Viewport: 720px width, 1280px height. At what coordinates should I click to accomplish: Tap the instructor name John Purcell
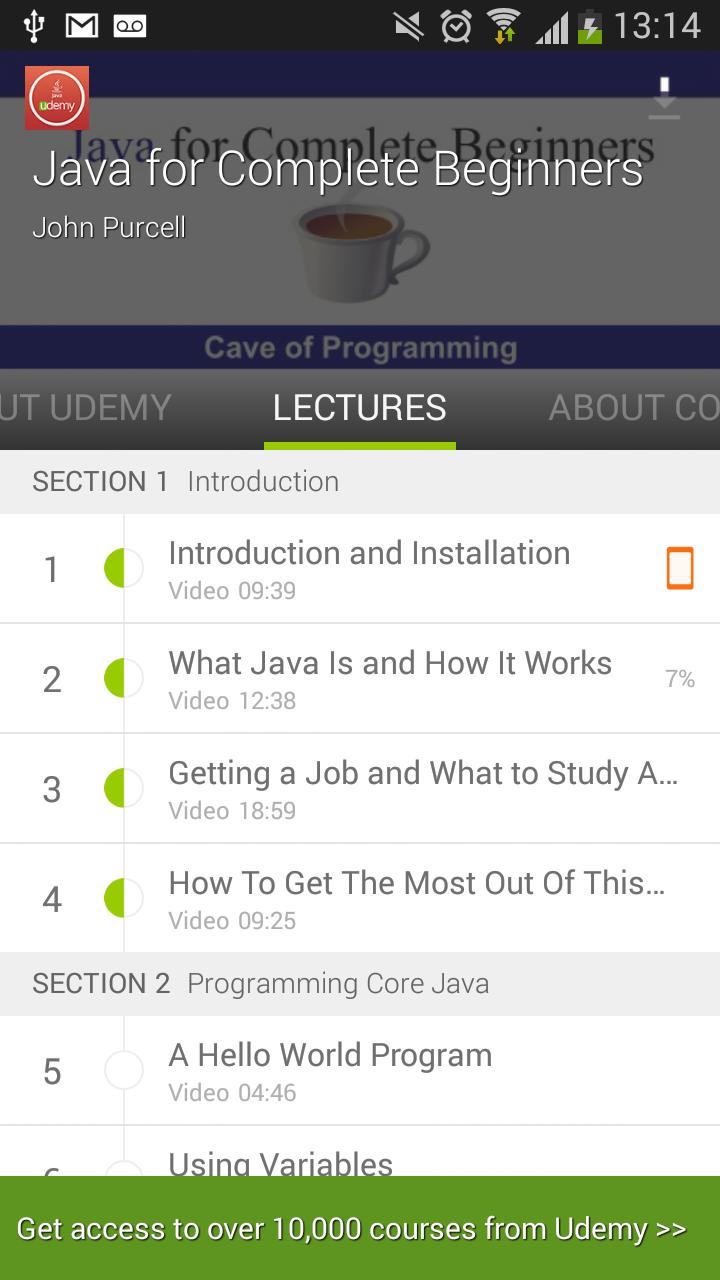click(x=109, y=228)
